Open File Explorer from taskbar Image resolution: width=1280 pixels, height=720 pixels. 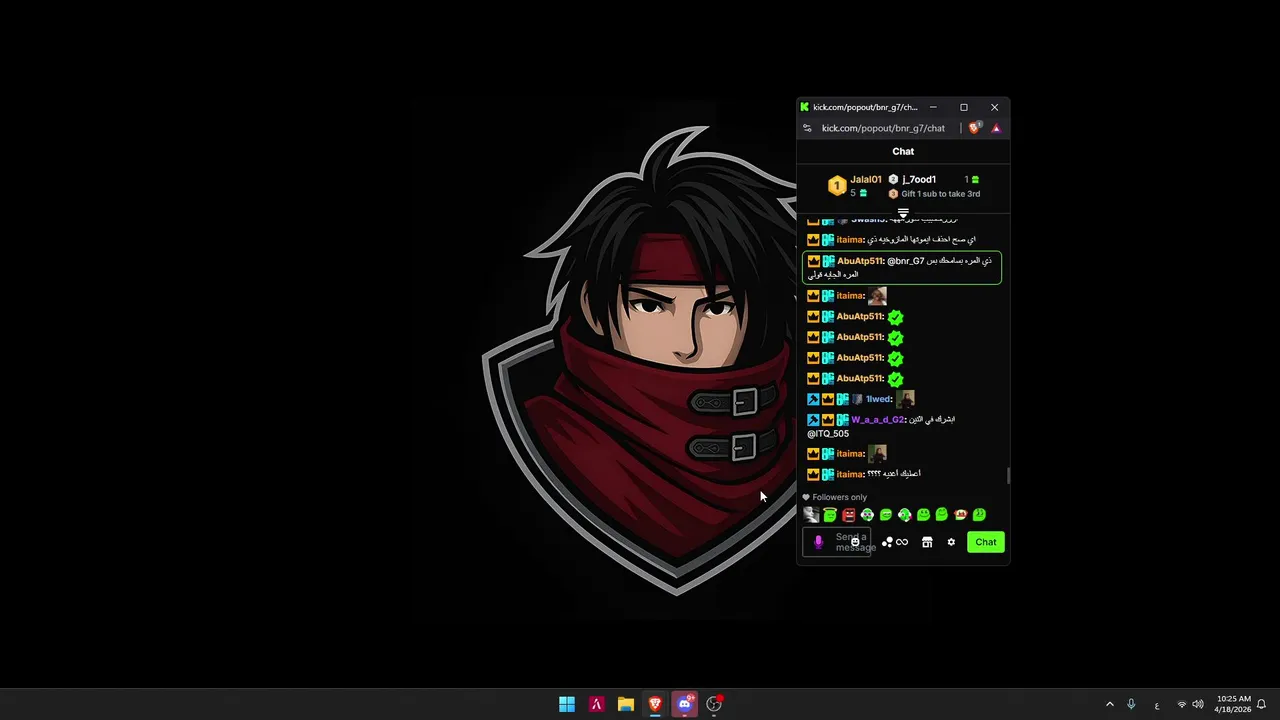click(x=626, y=704)
